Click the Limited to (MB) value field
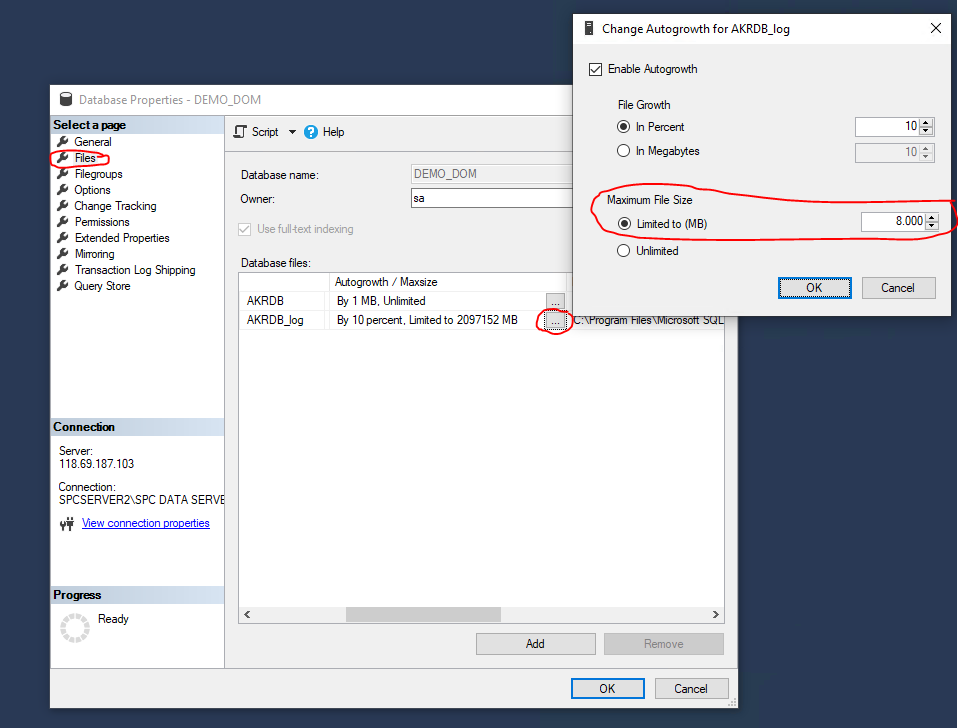 [x=892, y=222]
